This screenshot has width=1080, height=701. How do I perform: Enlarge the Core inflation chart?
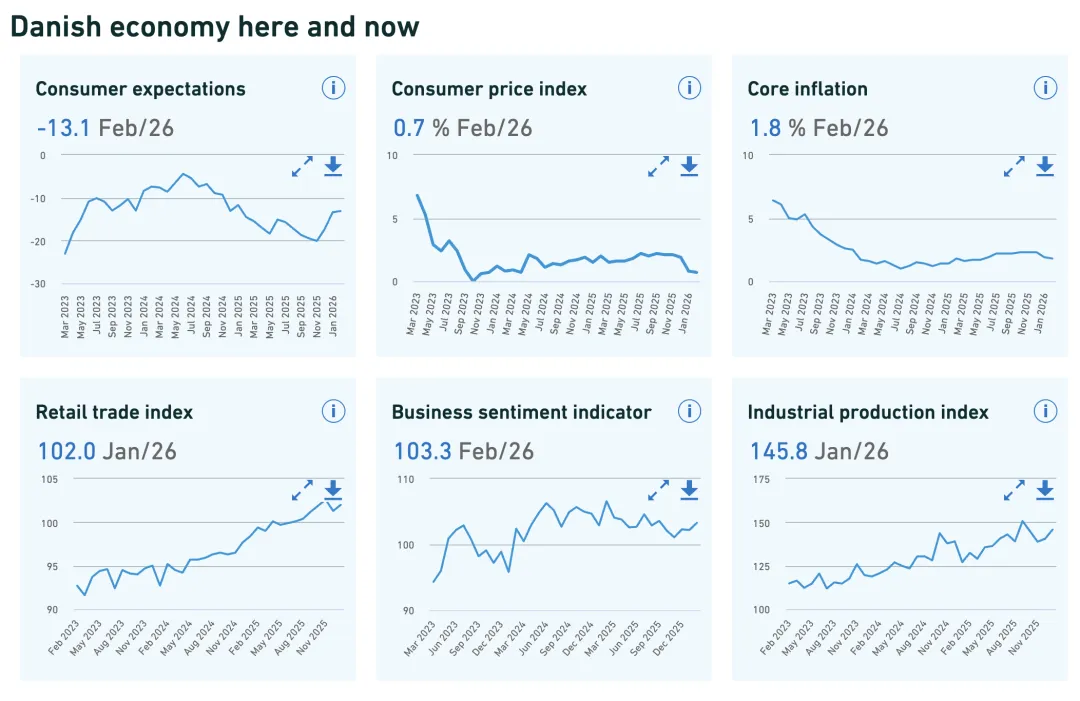[x=1014, y=166]
